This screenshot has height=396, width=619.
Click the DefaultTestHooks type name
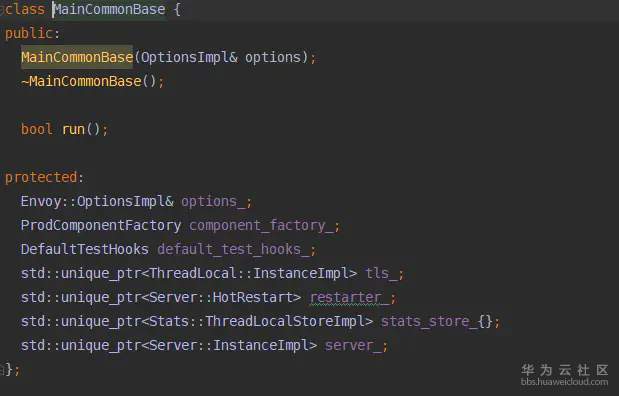(x=85, y=250)
